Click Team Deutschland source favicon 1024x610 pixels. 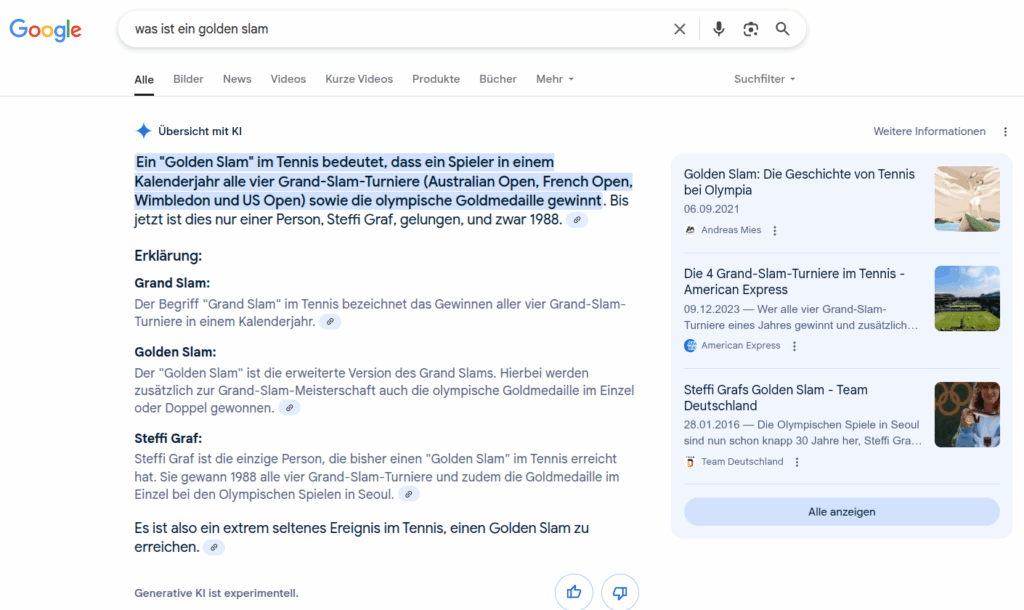coord(690,462)
